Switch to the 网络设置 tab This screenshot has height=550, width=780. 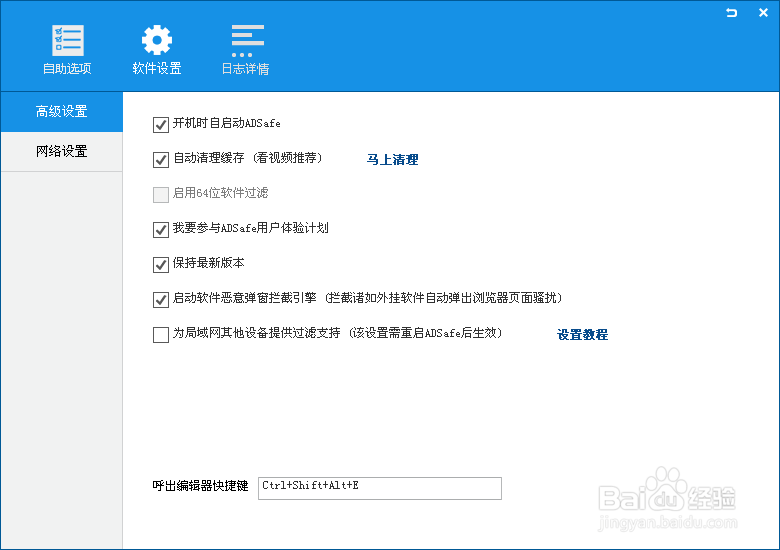(x=62, y=151)
